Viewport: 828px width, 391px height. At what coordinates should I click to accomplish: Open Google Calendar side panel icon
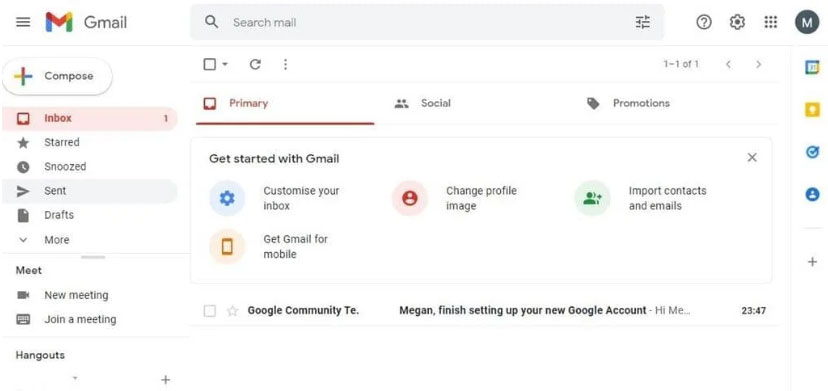coord(812,67)
